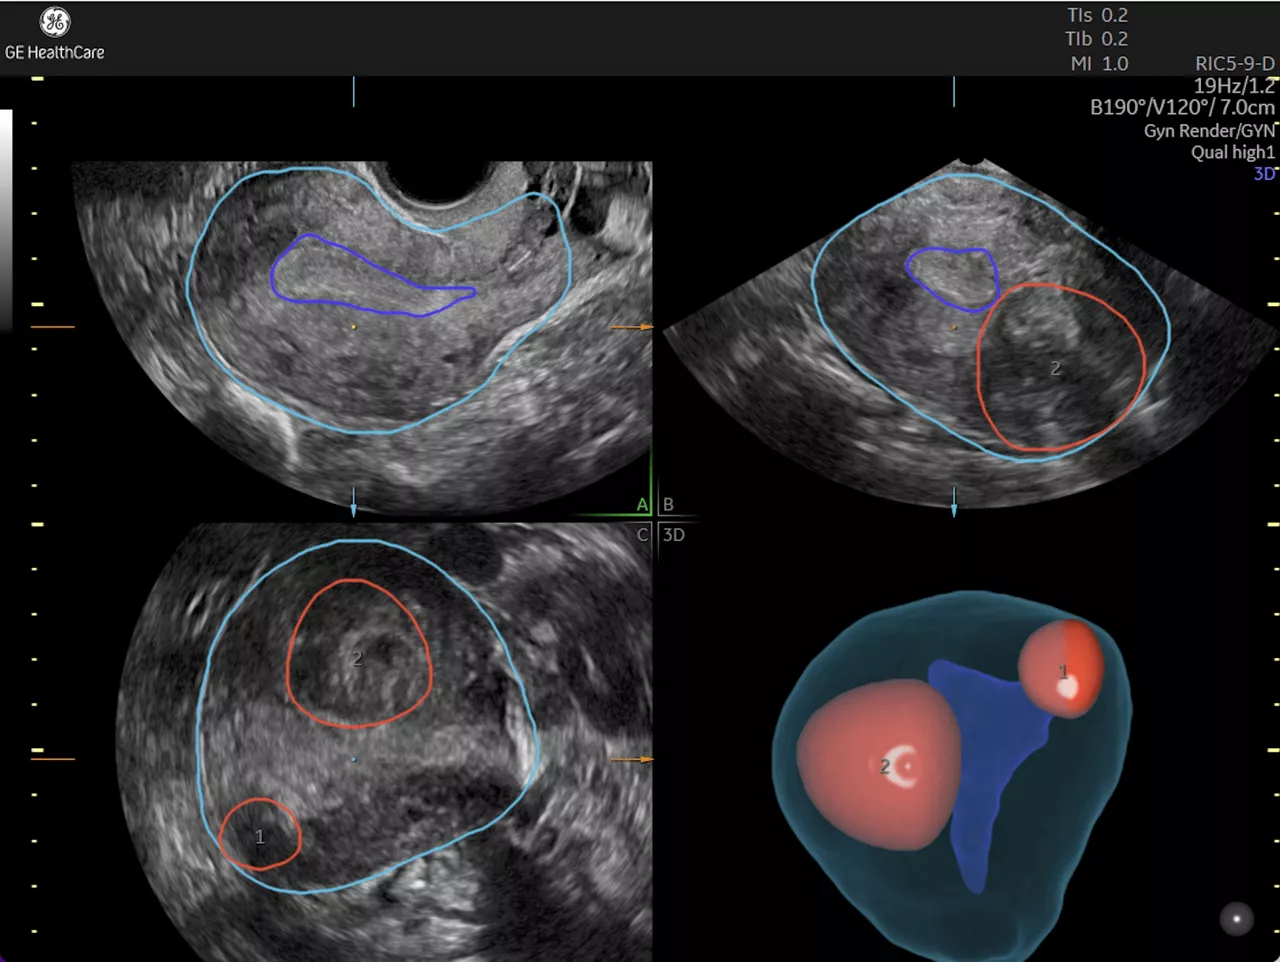This screenshot has width=1280, height=962.
Task: Select the plane A quadrant label
Action: click(x=643, y=504)
